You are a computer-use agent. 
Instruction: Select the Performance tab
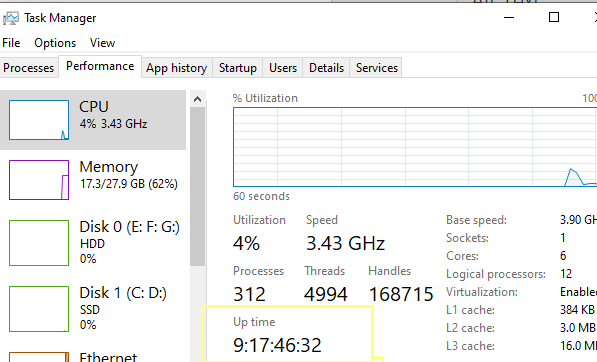100,67
